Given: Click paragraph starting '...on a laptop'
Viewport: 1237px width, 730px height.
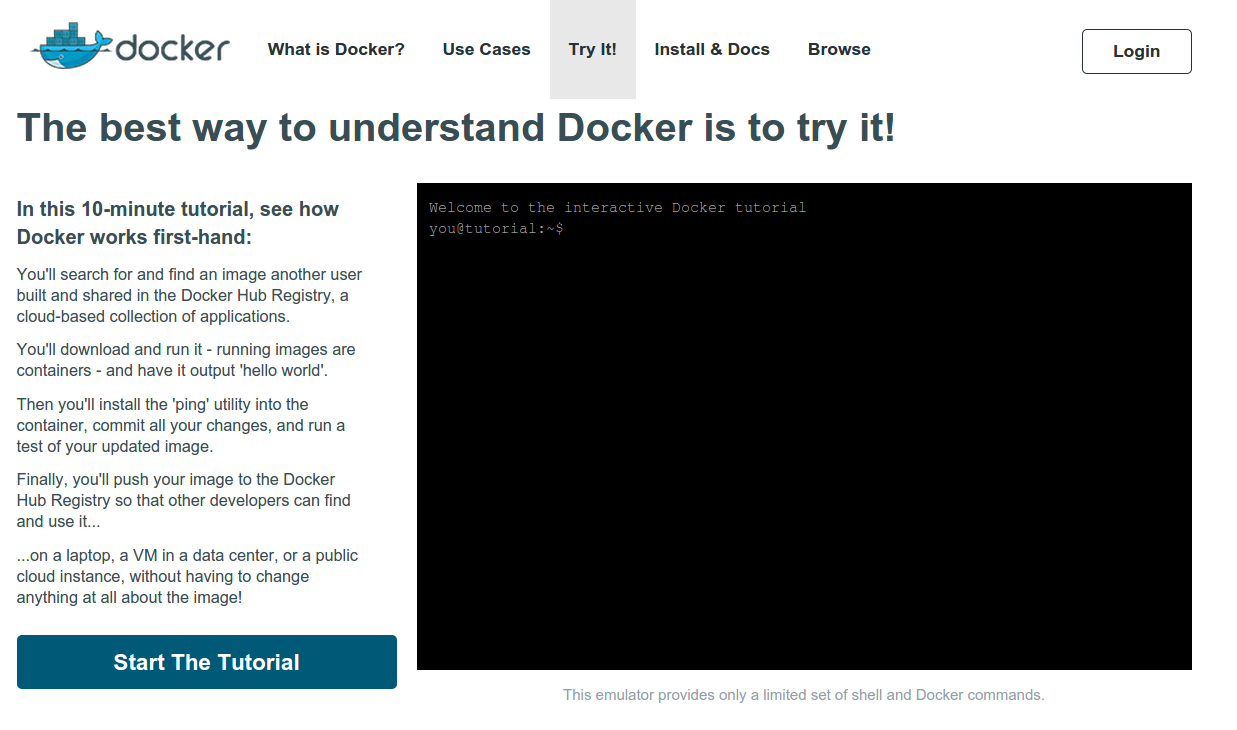Looking at the screenshot, I should [187, 576].
